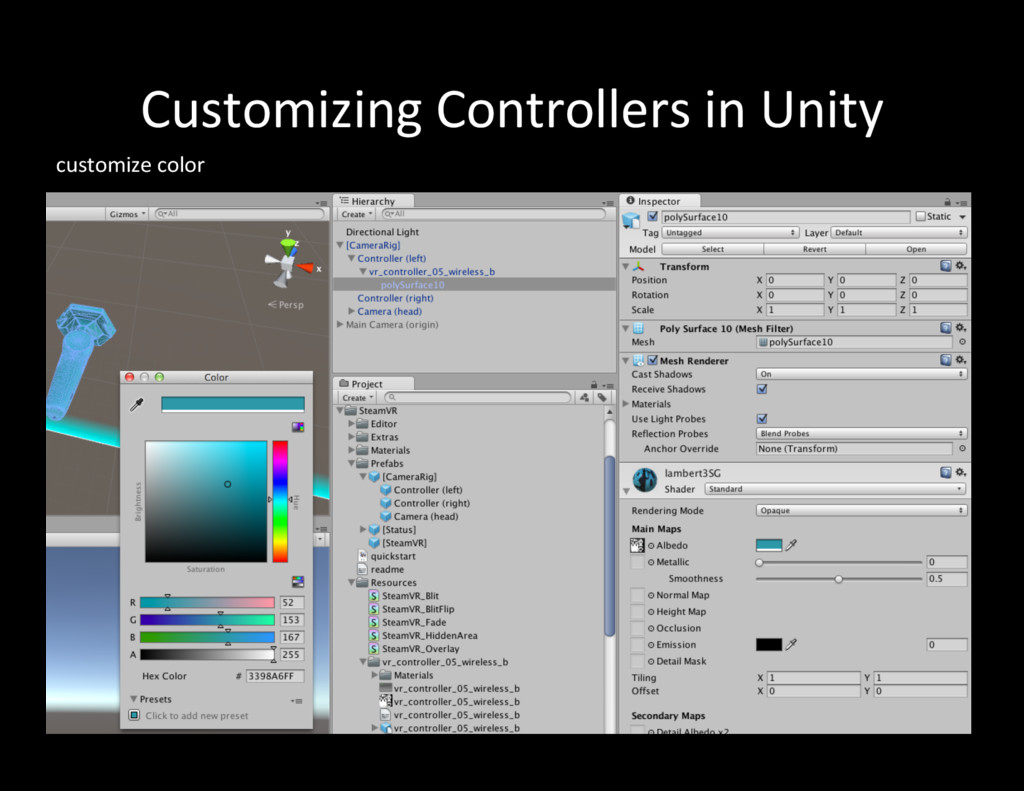Click the Mesh object picker circle
This screenshot has width=1024, height=791.
point(962,342)
